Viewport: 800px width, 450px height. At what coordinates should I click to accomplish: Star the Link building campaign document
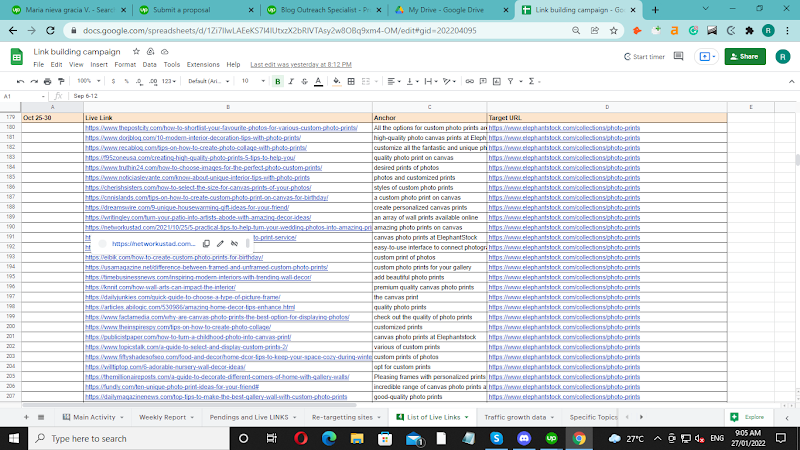point(136,52)
